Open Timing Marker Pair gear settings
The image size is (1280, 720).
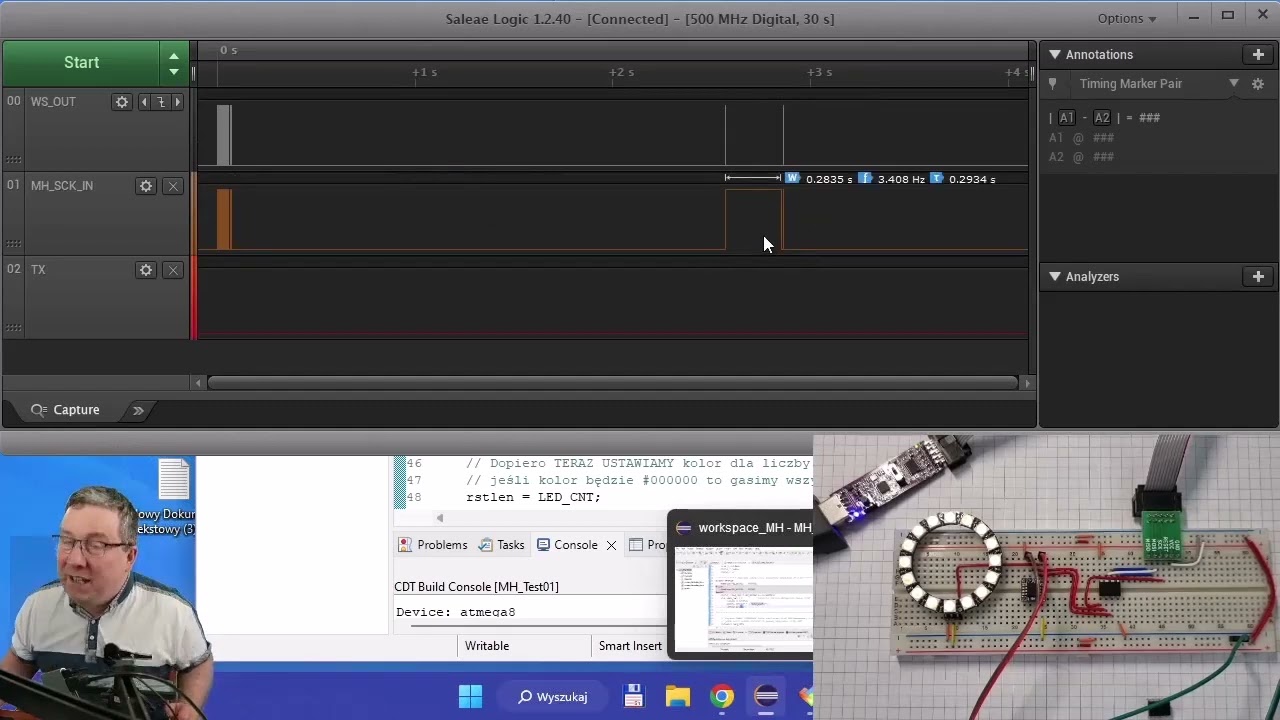coord(1258,84)
